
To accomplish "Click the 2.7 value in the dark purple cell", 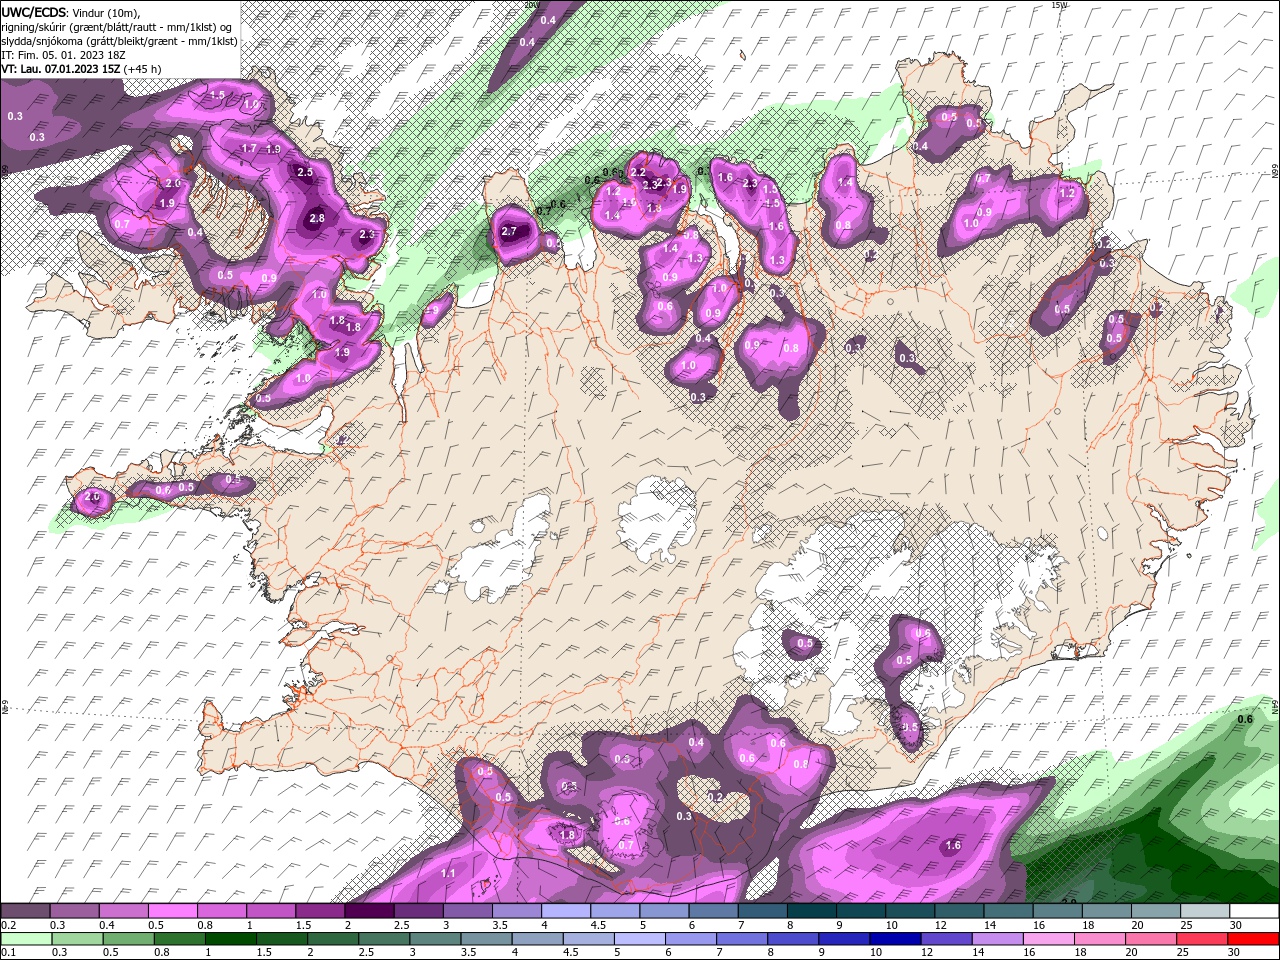I will pyautogui.click(x=509, y=232).
